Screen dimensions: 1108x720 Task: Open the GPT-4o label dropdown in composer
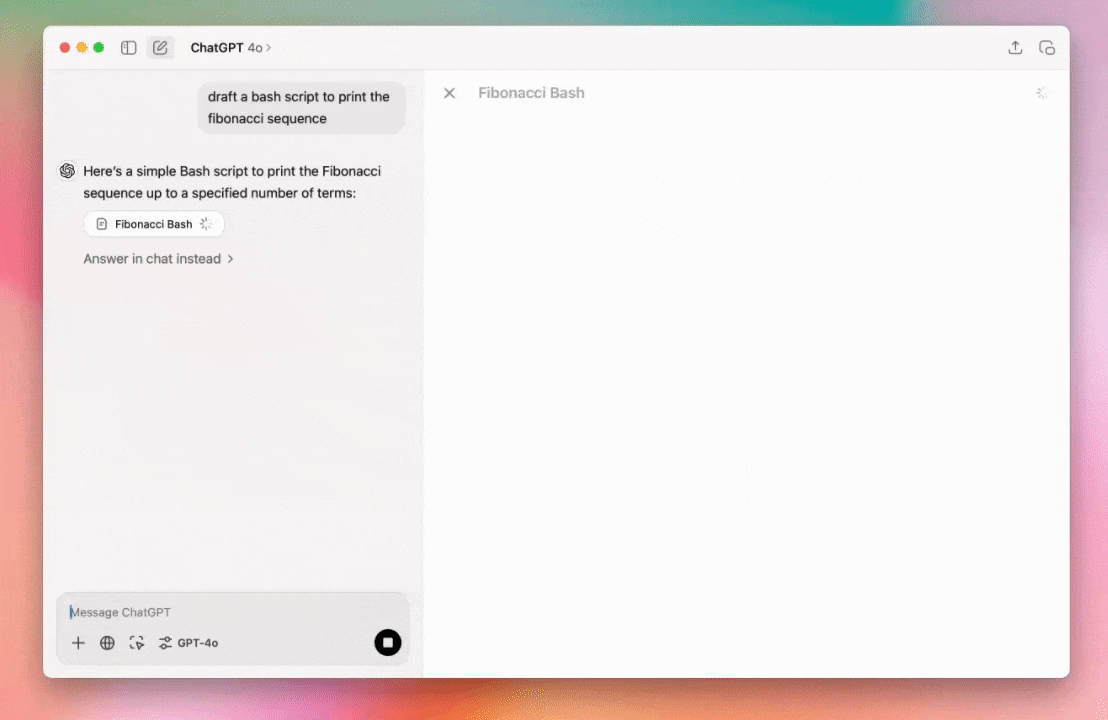tap(197, 643)
